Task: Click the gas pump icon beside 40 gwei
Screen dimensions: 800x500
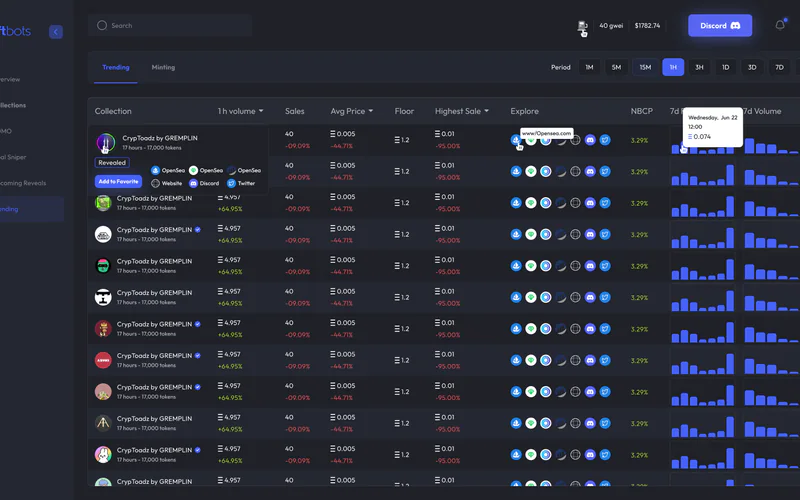Action: point(582,26)
